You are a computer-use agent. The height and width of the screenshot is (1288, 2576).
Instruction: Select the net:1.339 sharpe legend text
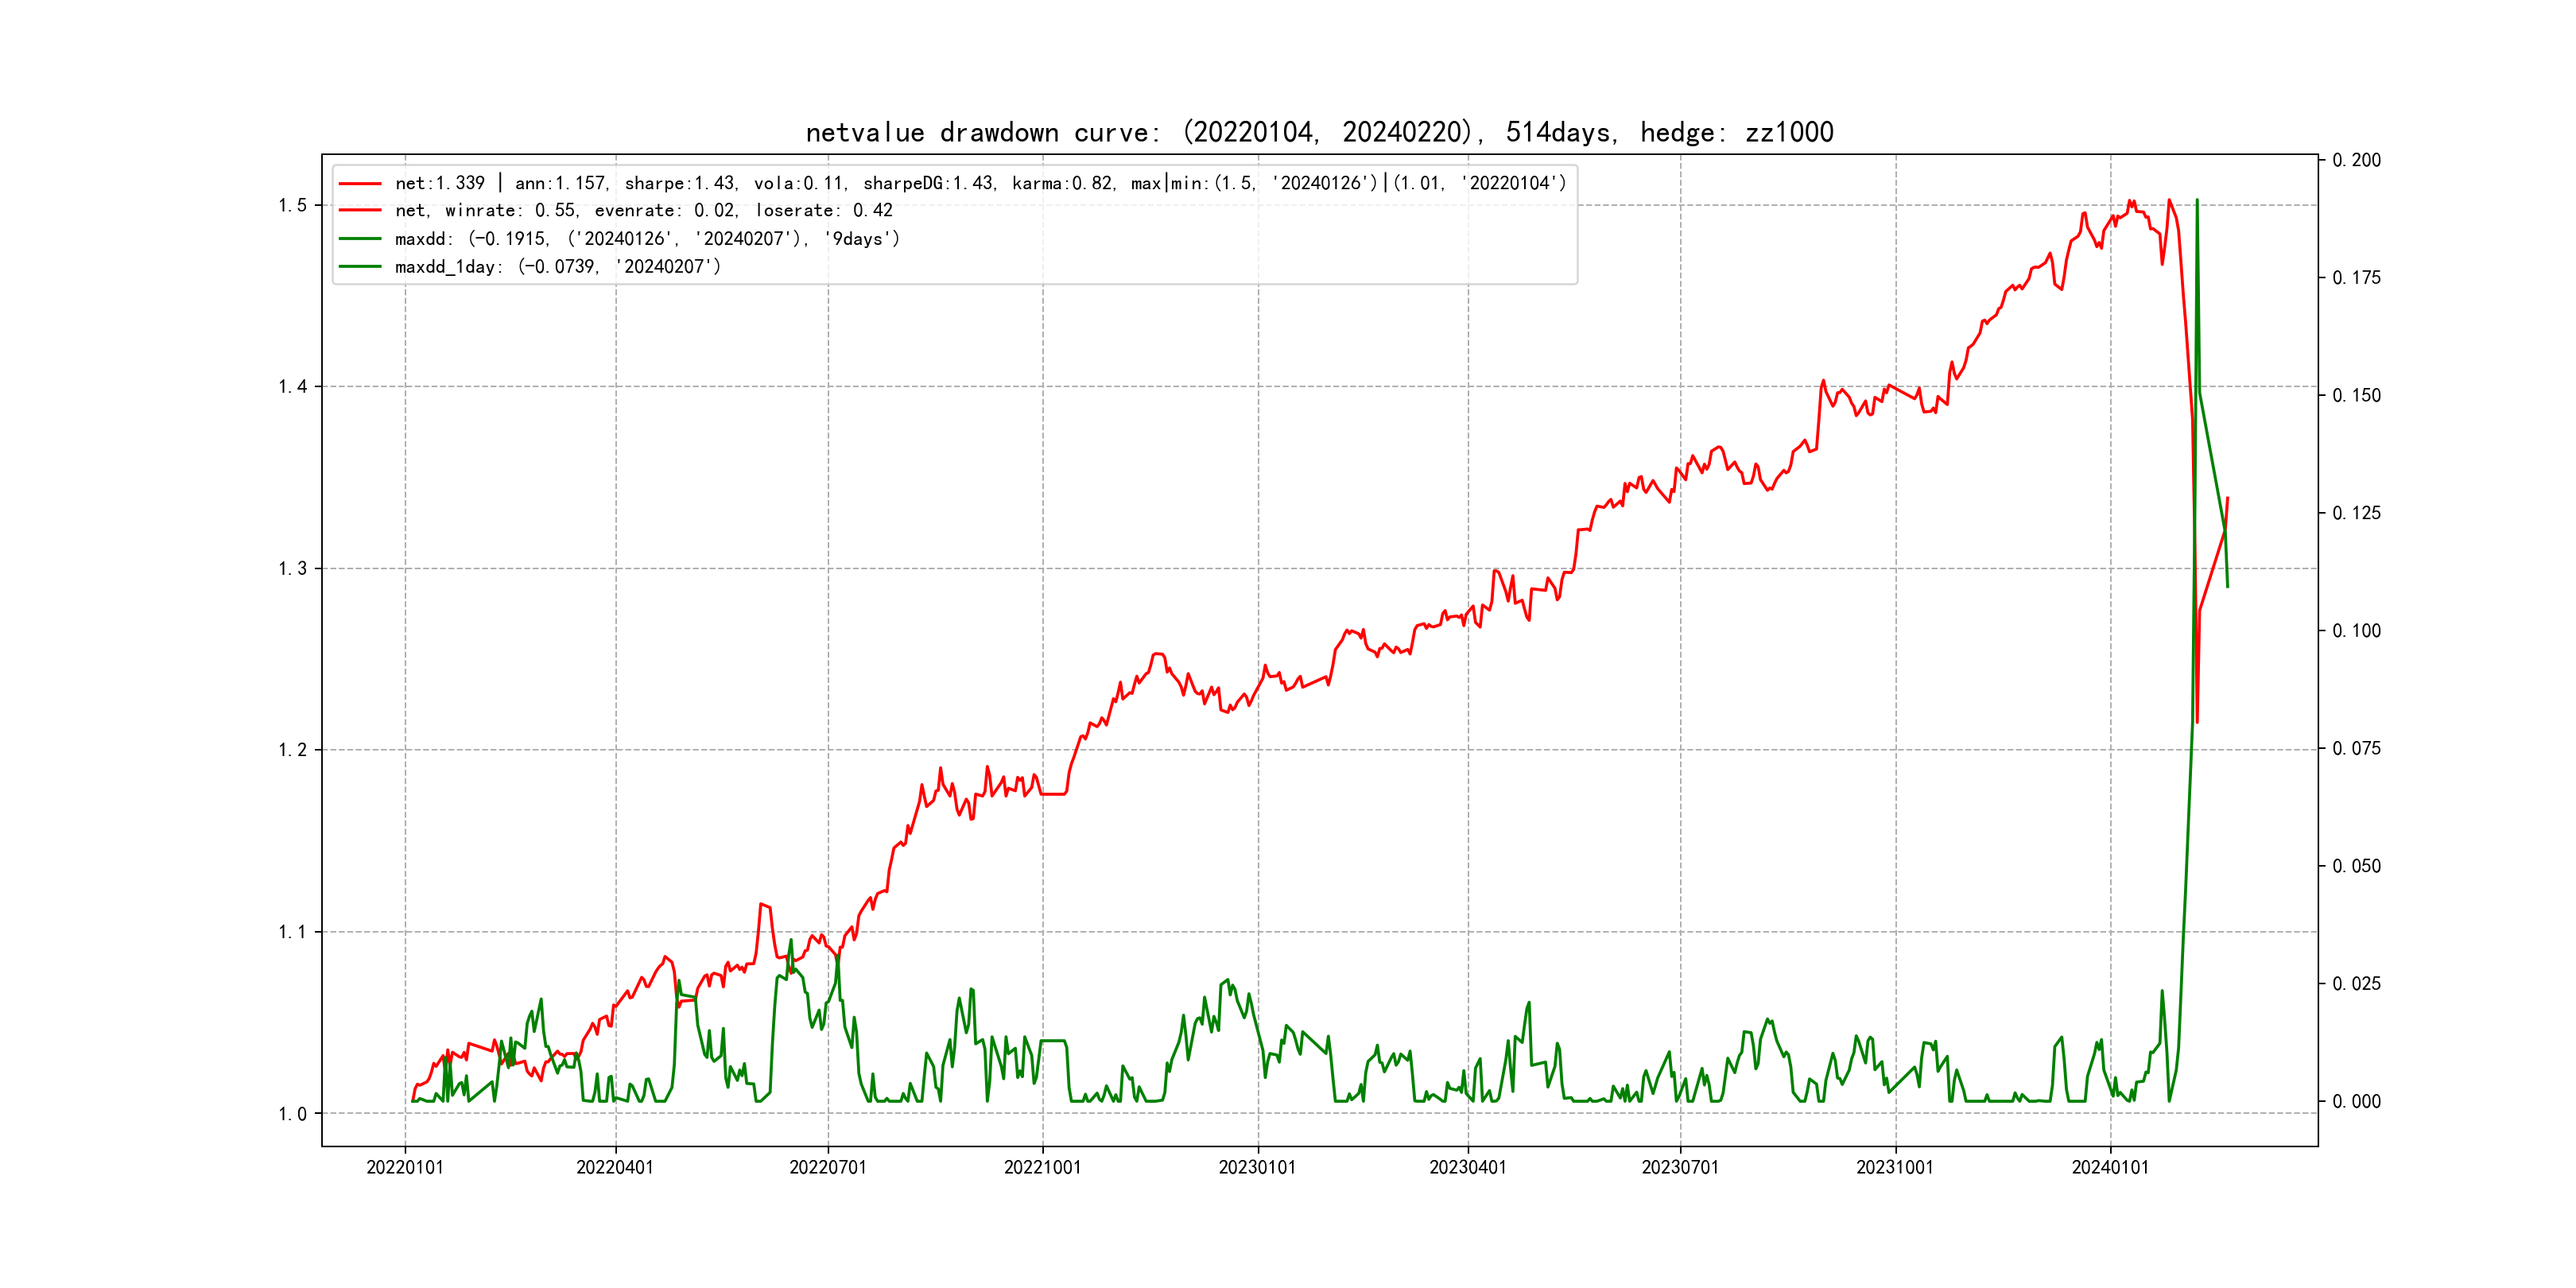pyautogui.click(x=980, y=183)
